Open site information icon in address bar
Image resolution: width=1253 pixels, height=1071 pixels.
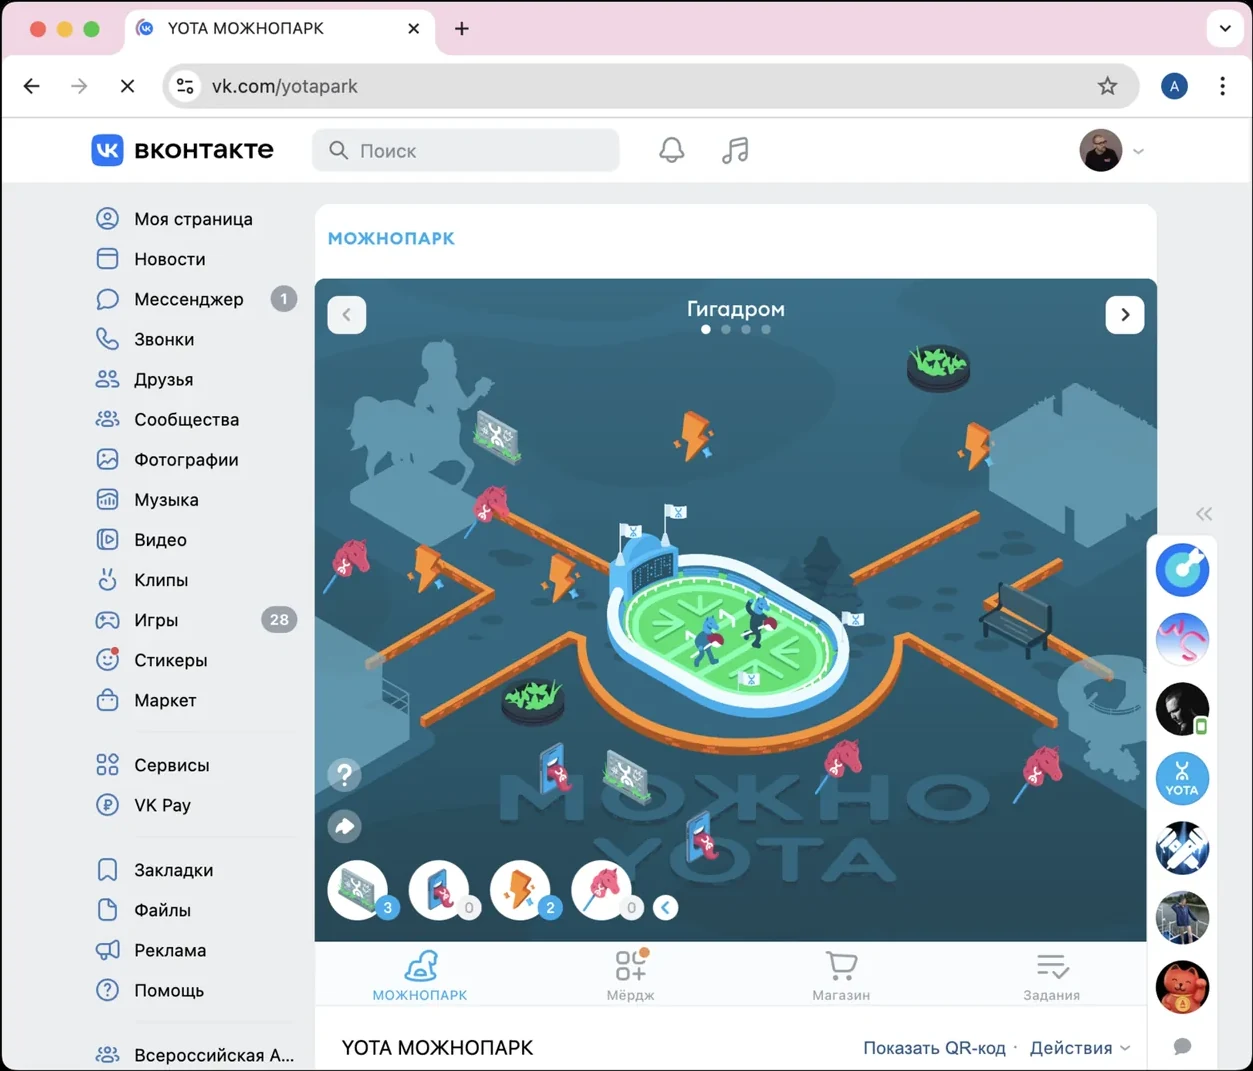point(185,86)
